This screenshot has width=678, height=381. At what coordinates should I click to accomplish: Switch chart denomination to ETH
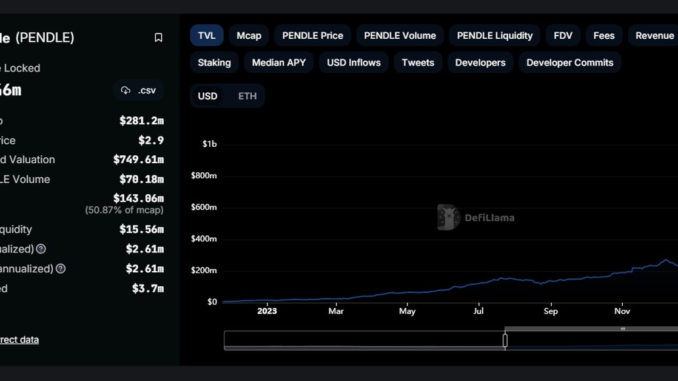[247, 96]
